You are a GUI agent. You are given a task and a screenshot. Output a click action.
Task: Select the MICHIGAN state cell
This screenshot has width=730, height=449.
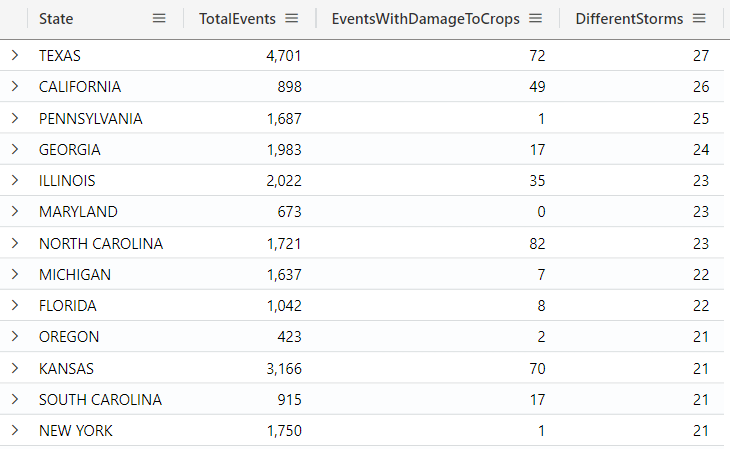pyautogui.click(x=75, y=275)
